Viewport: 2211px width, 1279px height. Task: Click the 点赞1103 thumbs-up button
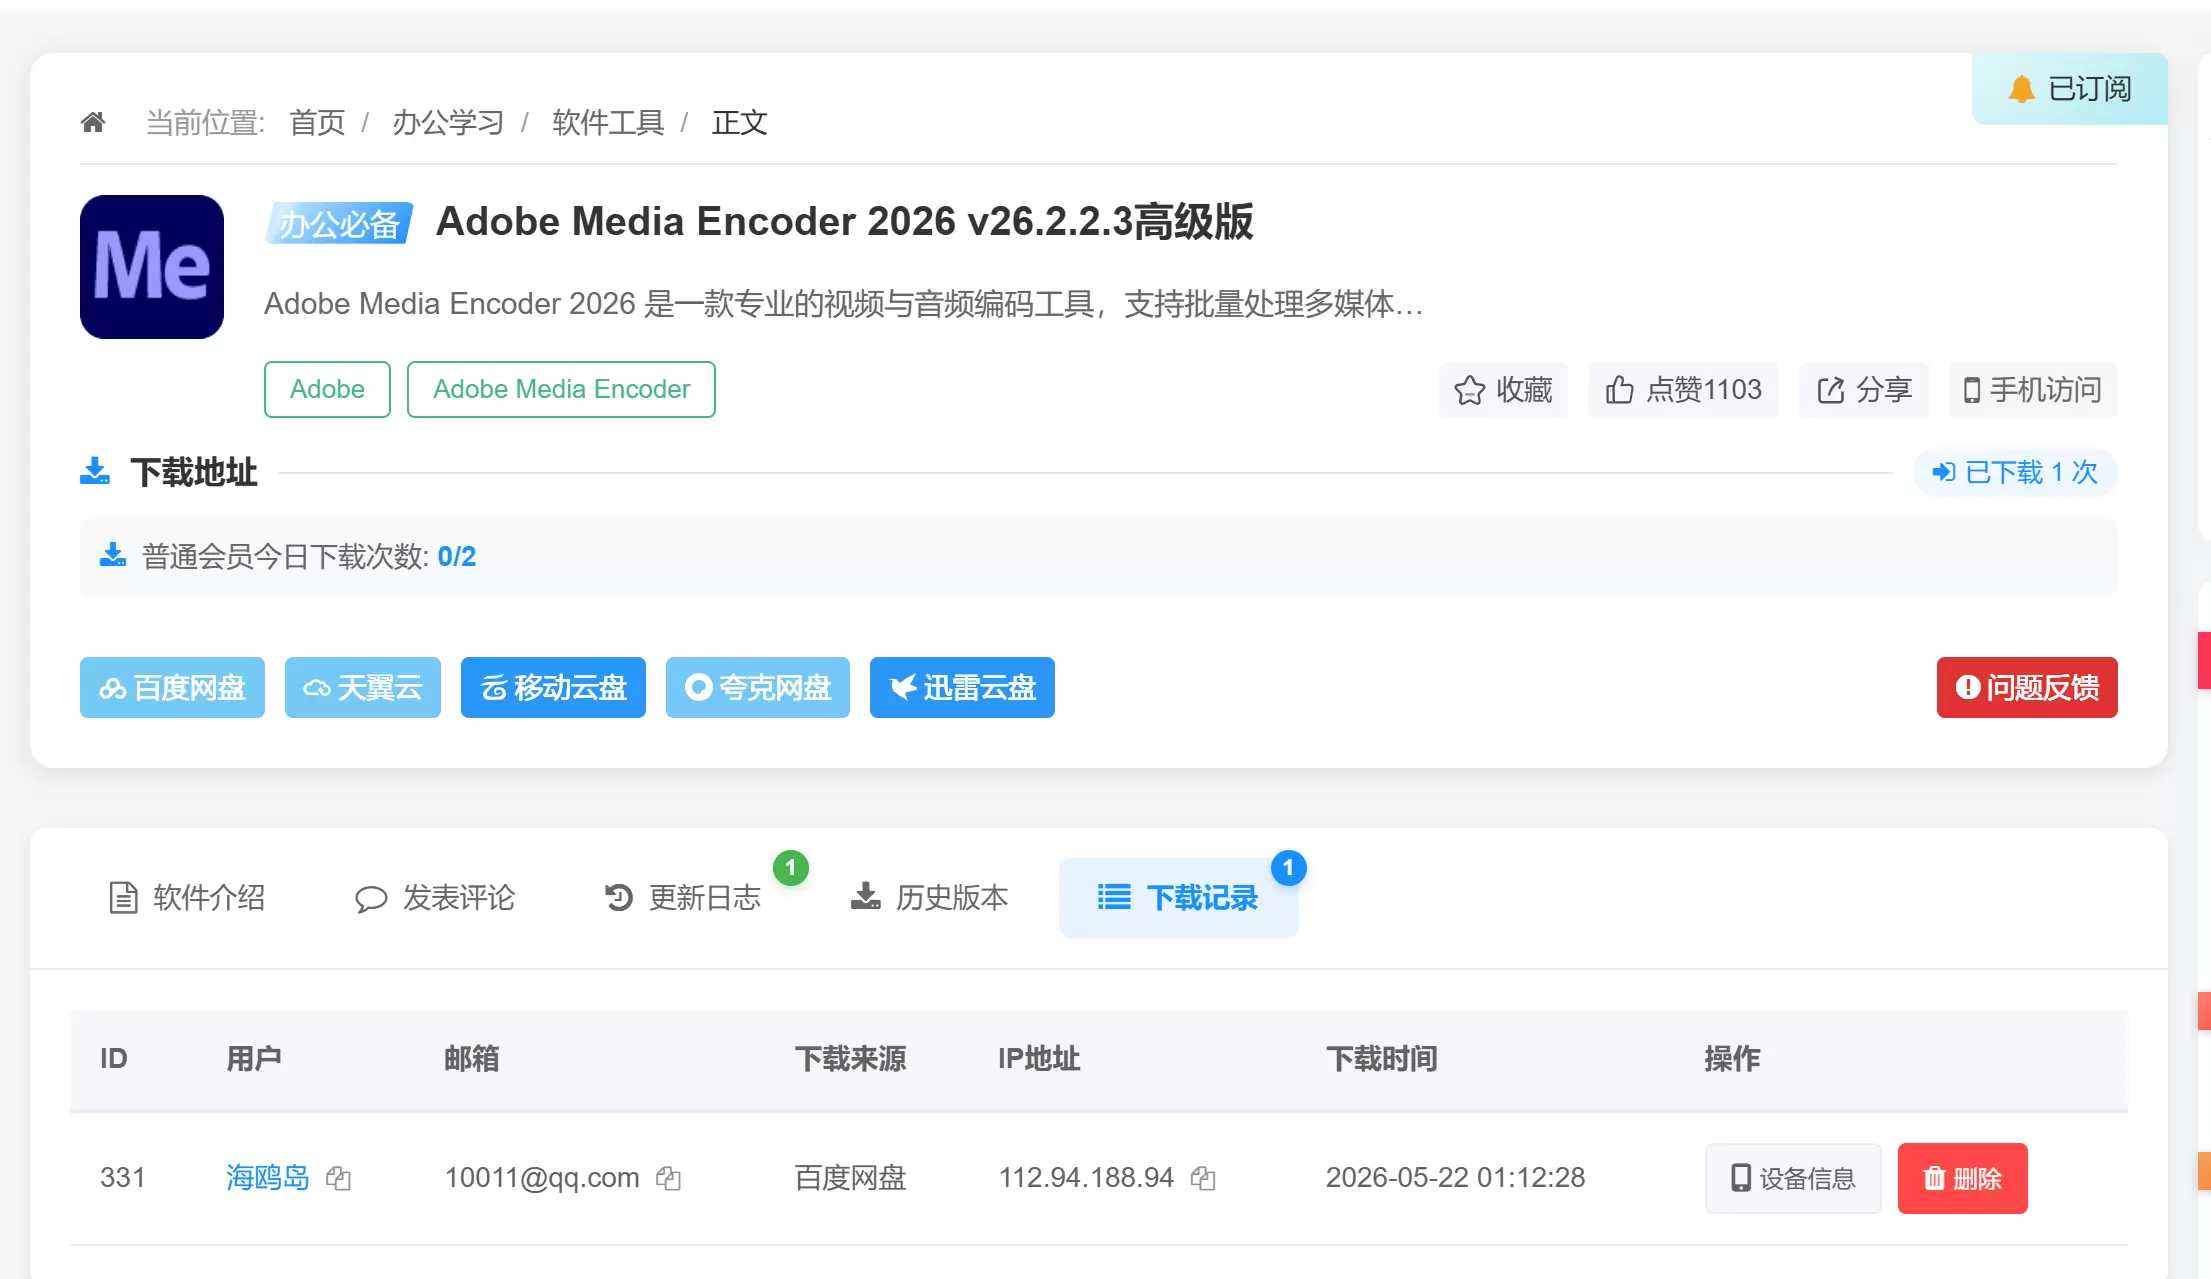(x=1683, y=390)
